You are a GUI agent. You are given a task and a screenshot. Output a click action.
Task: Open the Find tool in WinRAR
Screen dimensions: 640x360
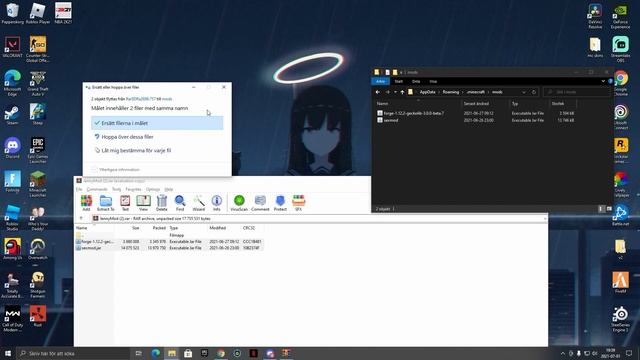pyautogui.click(x=180, y=202)
